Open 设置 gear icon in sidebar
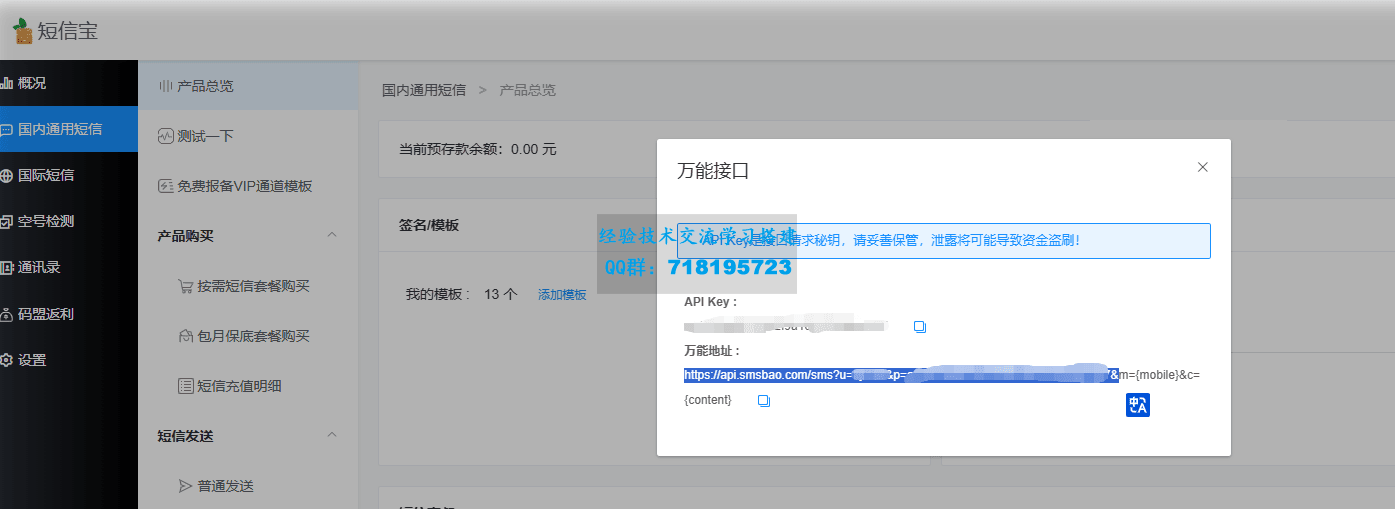The height and width of the screenshot is (509, 1395). pos(7,360)
